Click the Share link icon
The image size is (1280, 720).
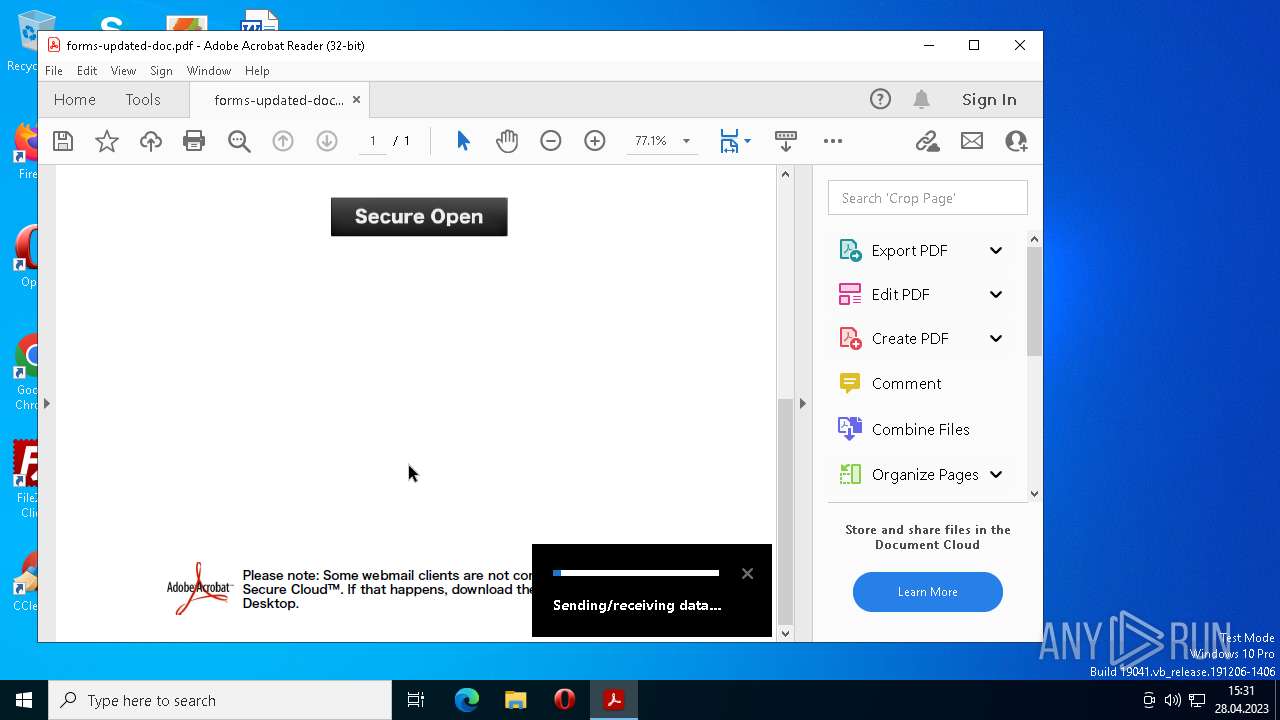click(928, 141)
